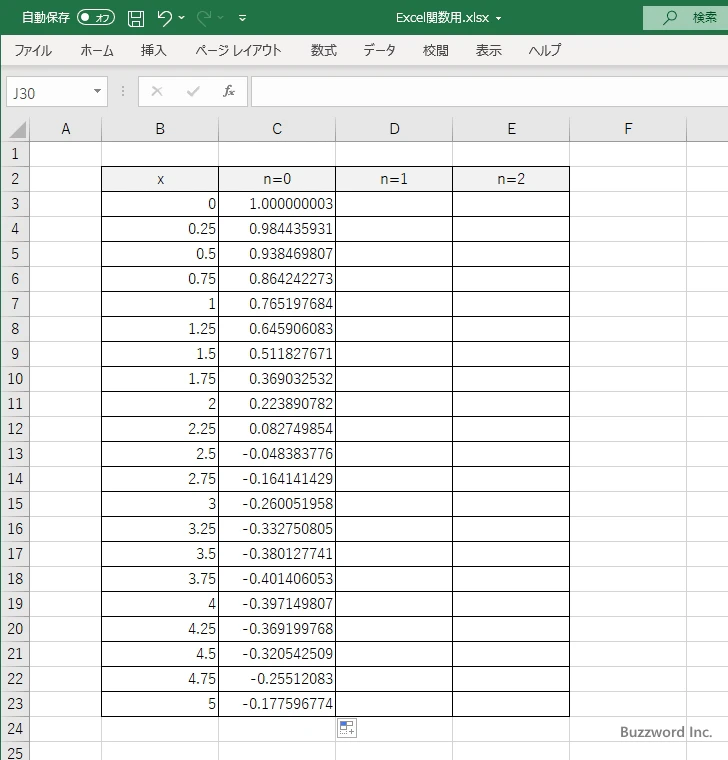Click the Redo arrow icon
The height and width of the screenshot is (760, 728).
(x=204, y=18)
